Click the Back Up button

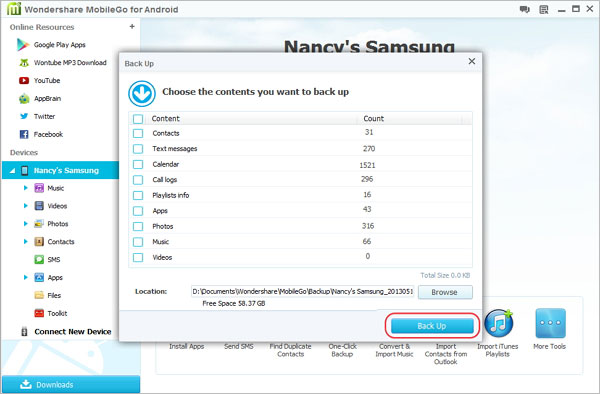pos(432,326)
